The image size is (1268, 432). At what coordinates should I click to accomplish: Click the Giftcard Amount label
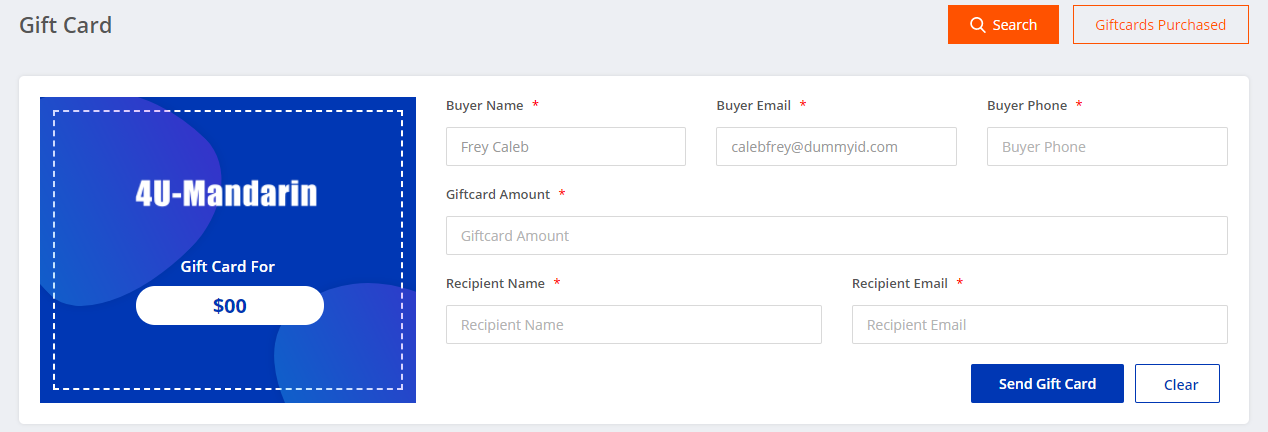pos(498,194)
